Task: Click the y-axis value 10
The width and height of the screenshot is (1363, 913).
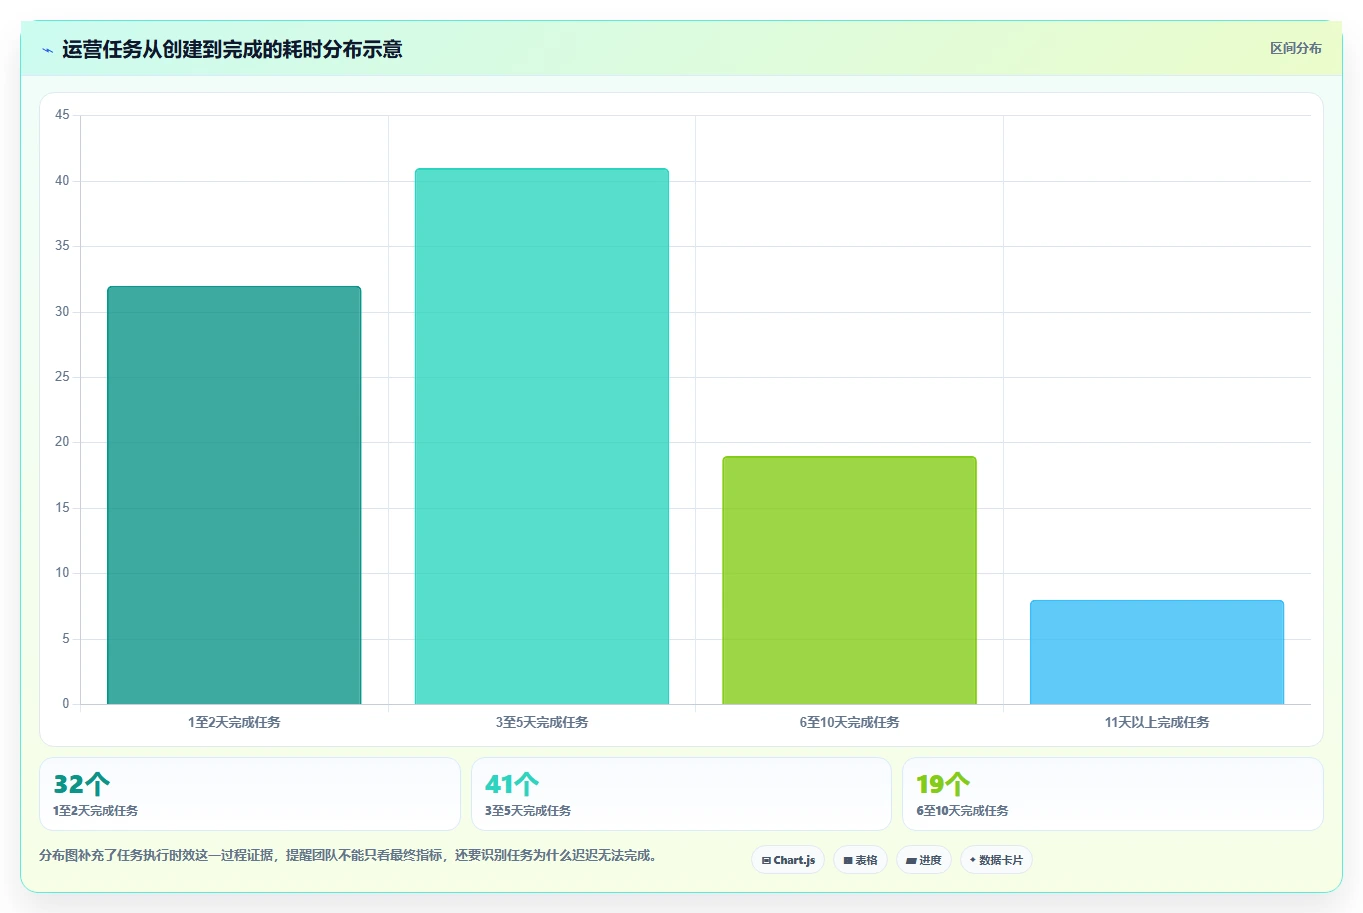Action: tap(62, 573)
